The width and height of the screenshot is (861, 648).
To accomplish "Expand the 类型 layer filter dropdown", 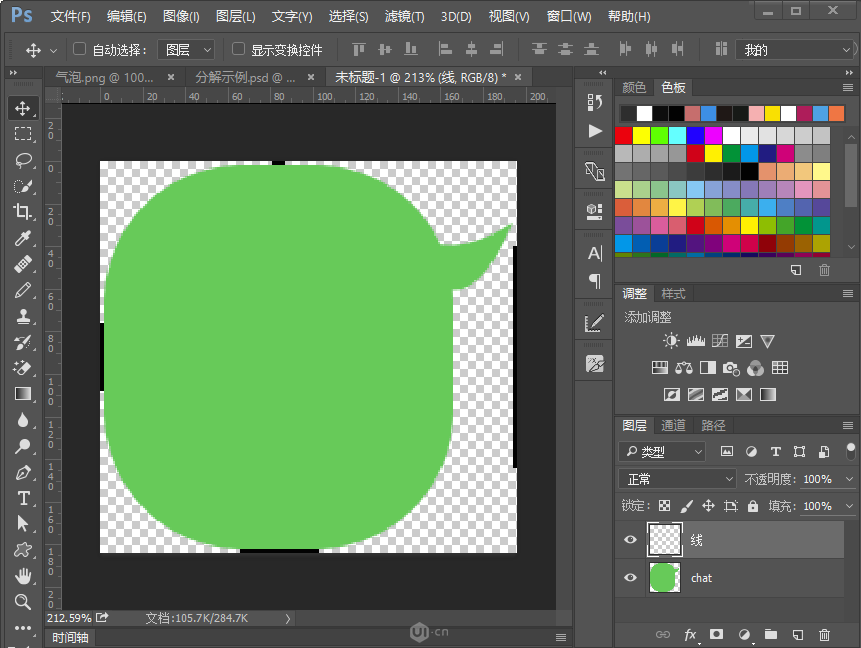I will click(x=662, y=451).
